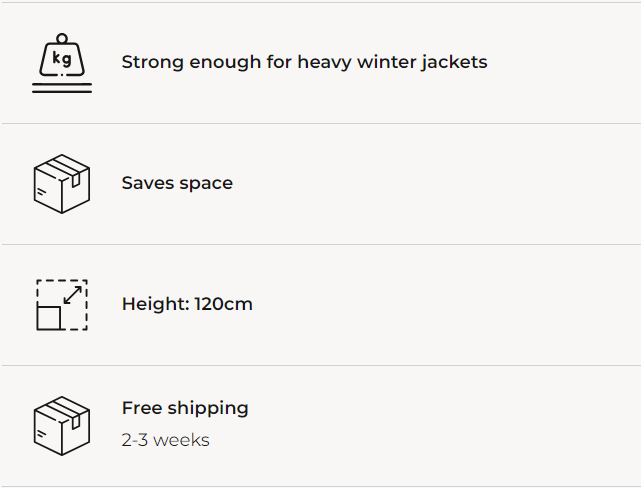
Task: Click the "120cm" value in the height row
Action: tap(223, 304)
